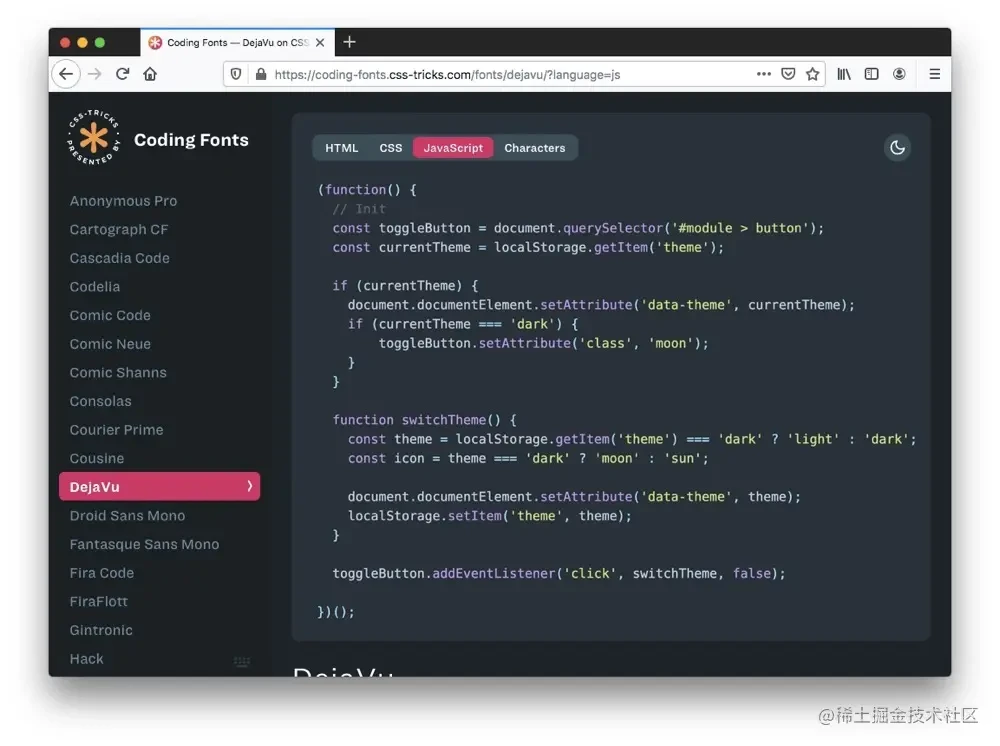
Task: Reload the page with the refresh icon
Action: click(x=122, y=74)
